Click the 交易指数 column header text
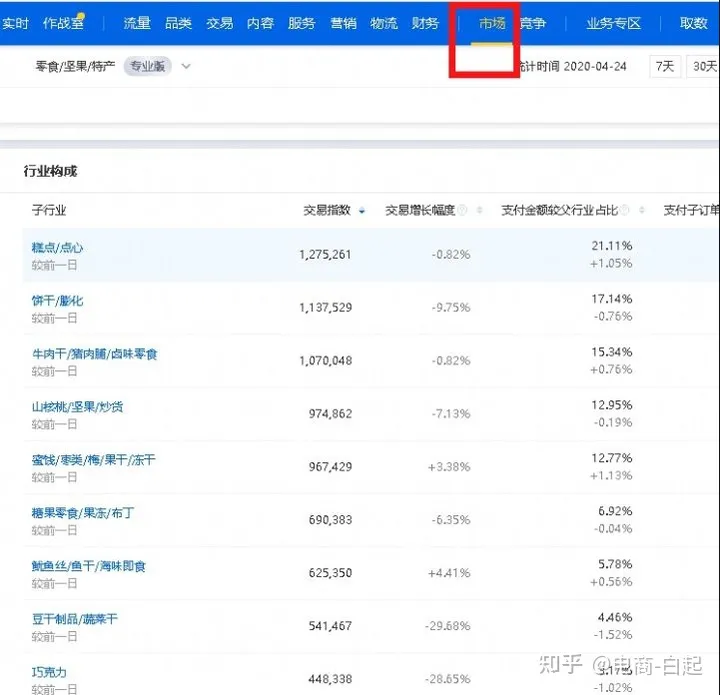This screenshot has width=720, height=695. pos(327,210)
